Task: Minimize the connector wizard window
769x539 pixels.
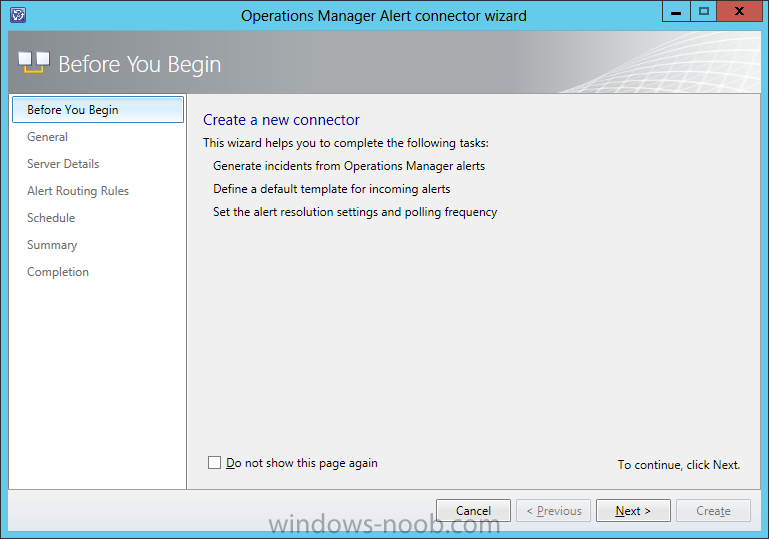Action: pos(676,11)
